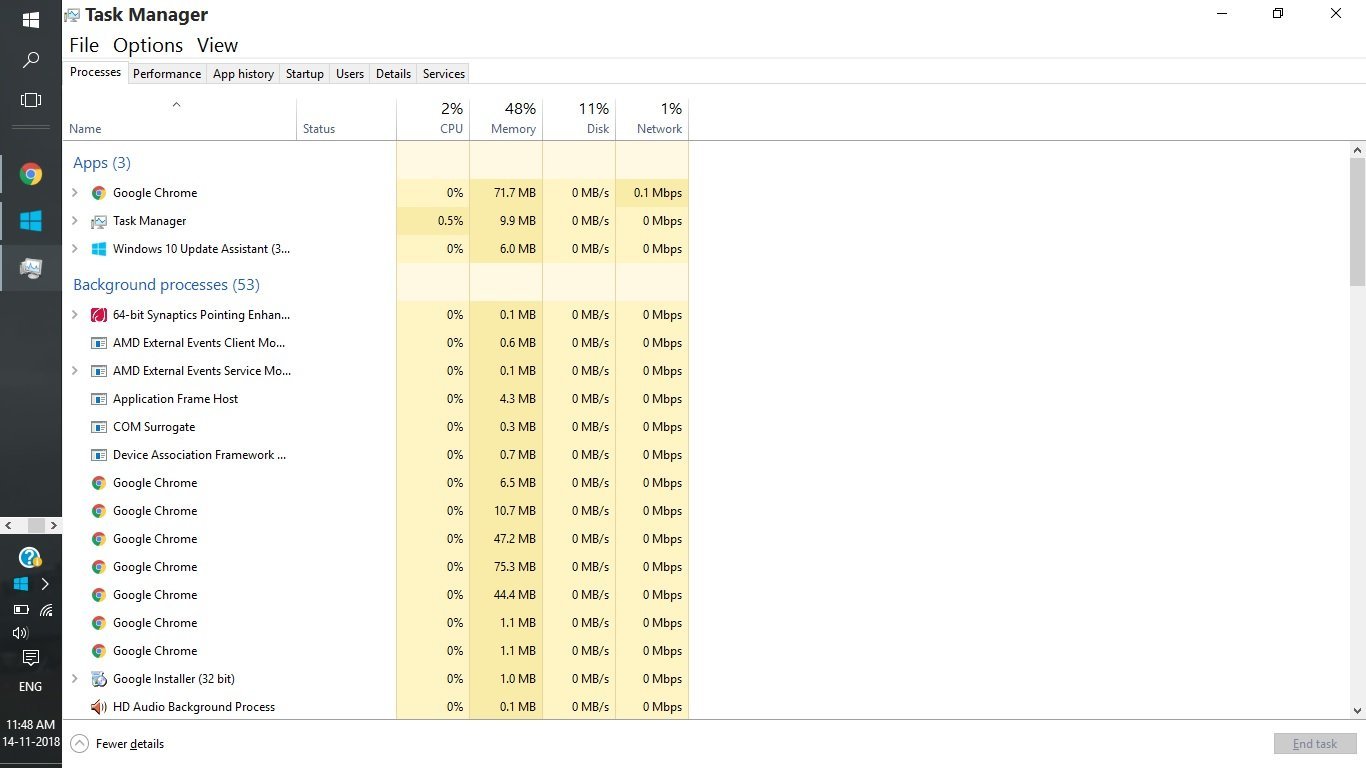The width and height of the screenshot is (1366, 768).
Task: Switch to the Details tab
Action: 393,74
